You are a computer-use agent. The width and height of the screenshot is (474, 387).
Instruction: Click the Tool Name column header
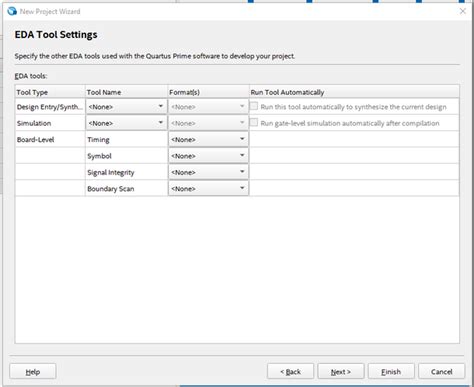pyautogui.click(x=126, y=92)
